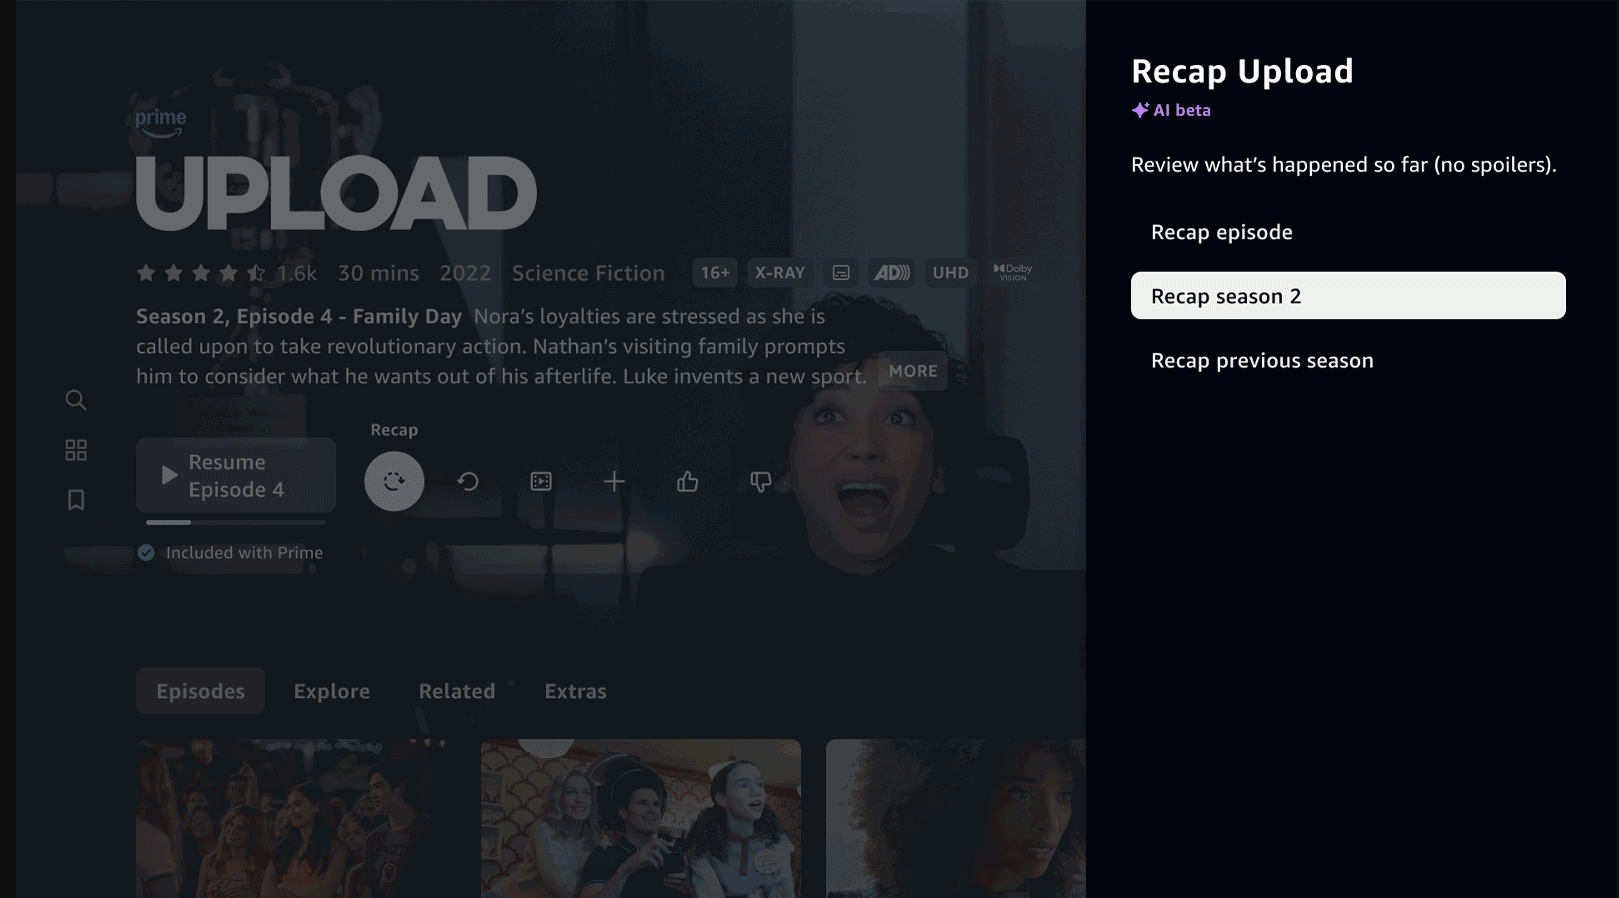Click the audio description AD badge
Image resolution: width=1619 pixels, height=898 pixels.
click(x=892, y=272)
